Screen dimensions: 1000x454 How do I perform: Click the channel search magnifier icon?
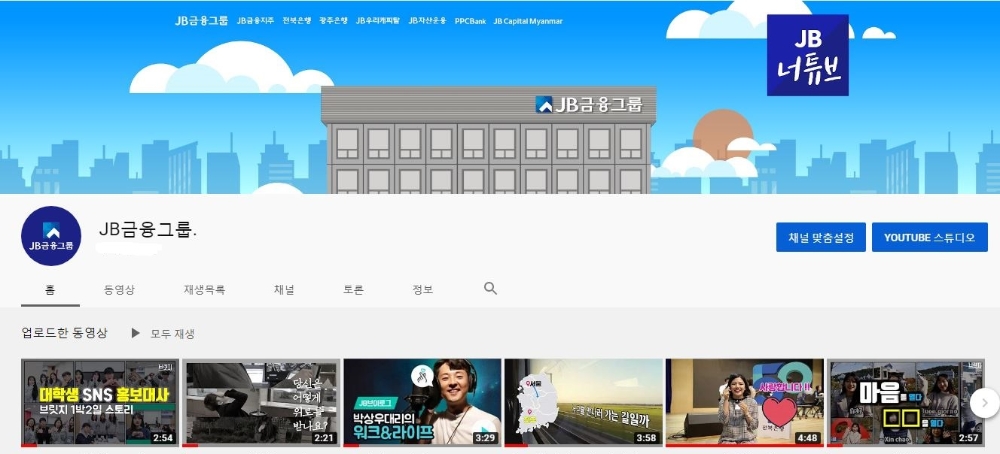[x=490, y=288]
